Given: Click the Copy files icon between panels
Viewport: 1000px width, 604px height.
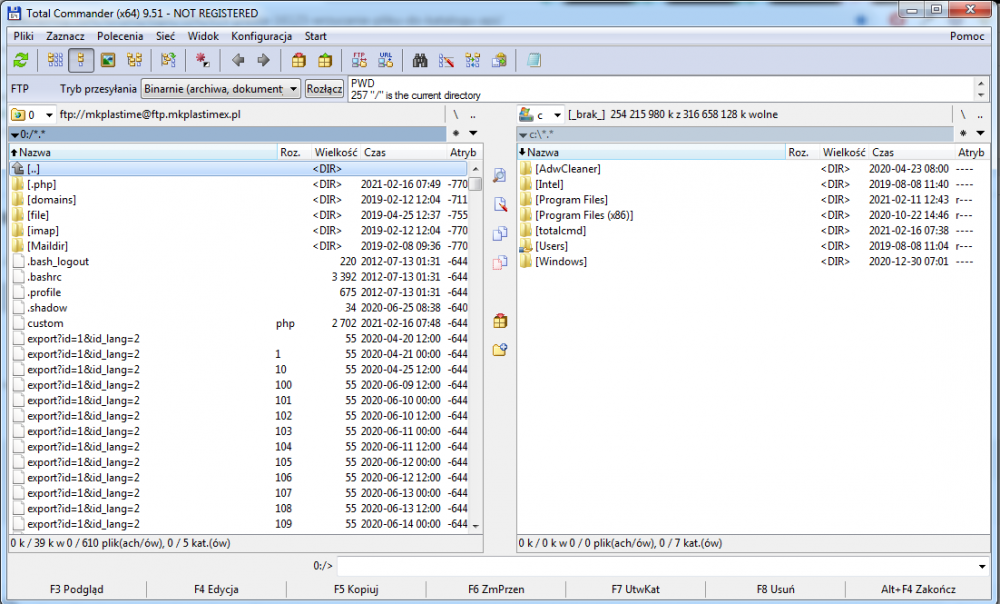Looking at the screenshot, I should pyautogui.click(x=500, y=233).
